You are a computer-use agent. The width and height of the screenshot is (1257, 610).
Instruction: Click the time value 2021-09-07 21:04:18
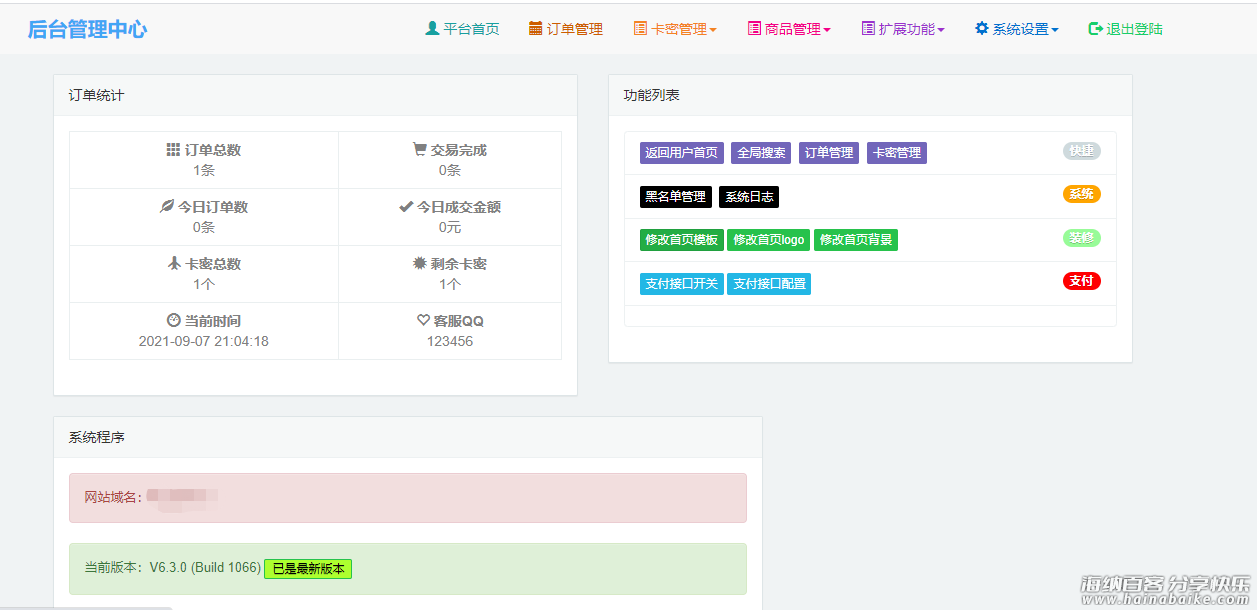pos(204,341)
